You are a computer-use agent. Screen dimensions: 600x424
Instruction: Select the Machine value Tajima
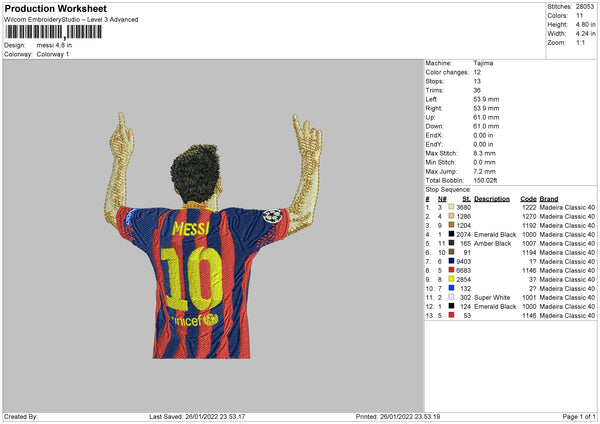coord(483,63)
